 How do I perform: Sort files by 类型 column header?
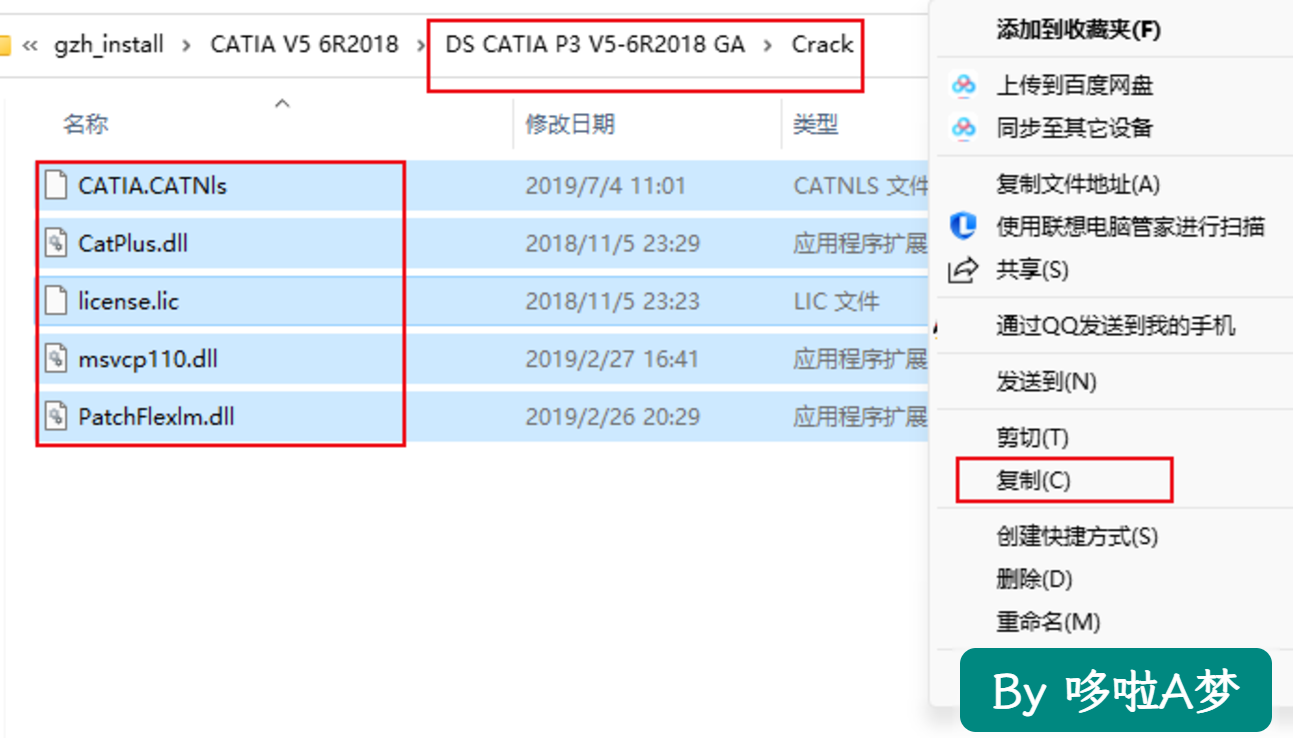click(815, 124)
